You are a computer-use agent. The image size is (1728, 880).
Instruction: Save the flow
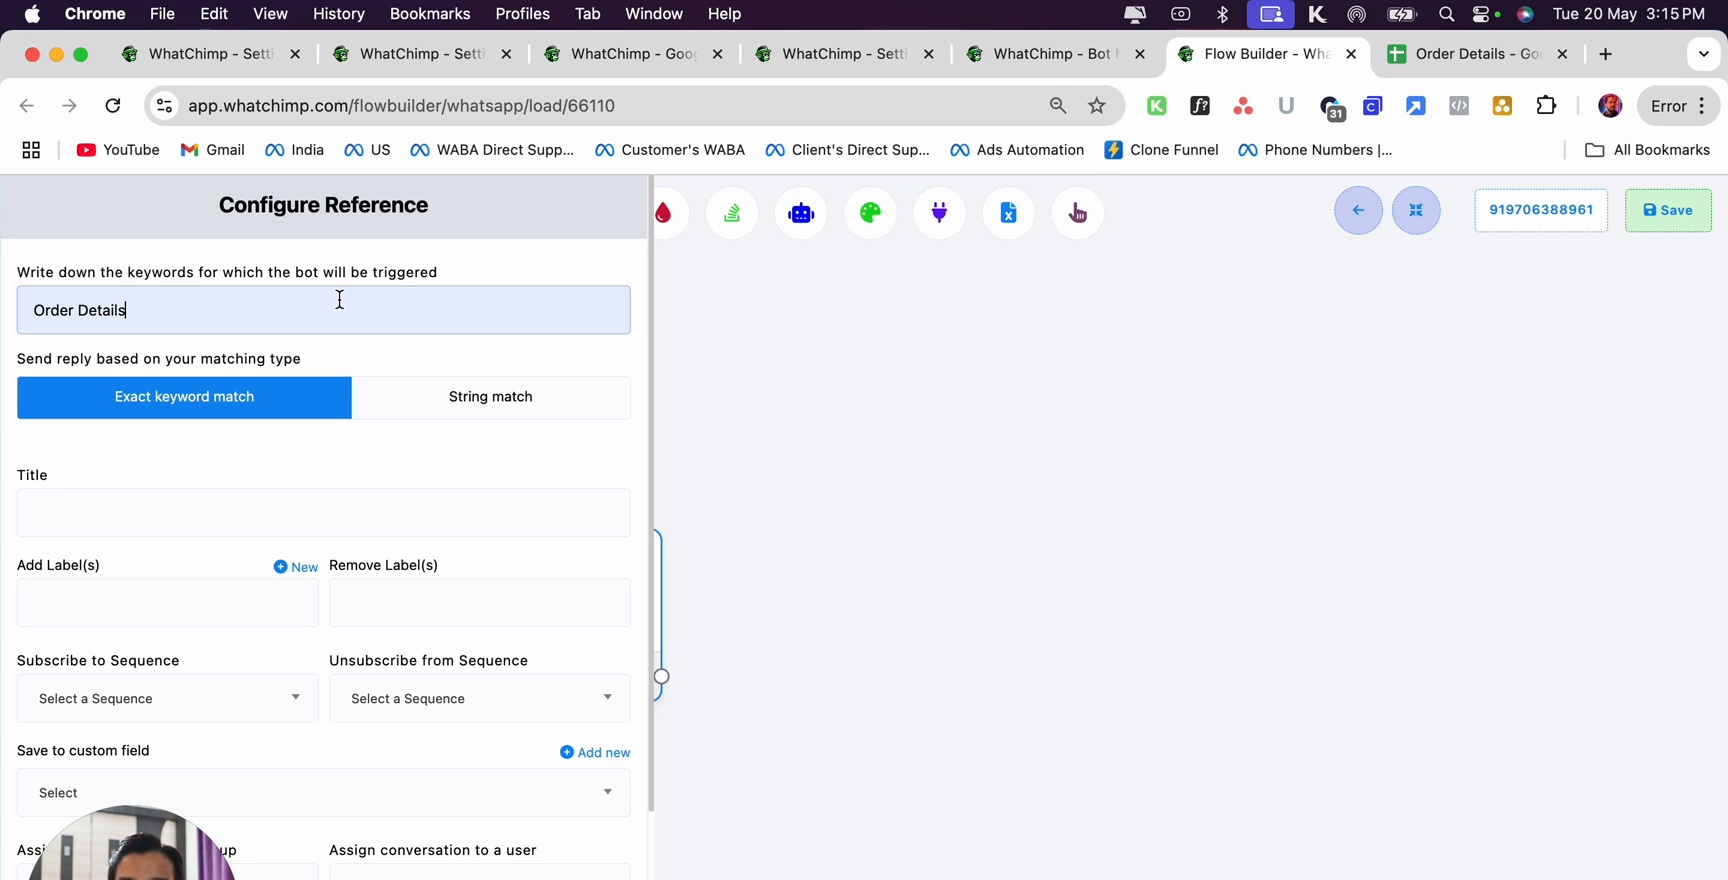[x=1668, y=210]
